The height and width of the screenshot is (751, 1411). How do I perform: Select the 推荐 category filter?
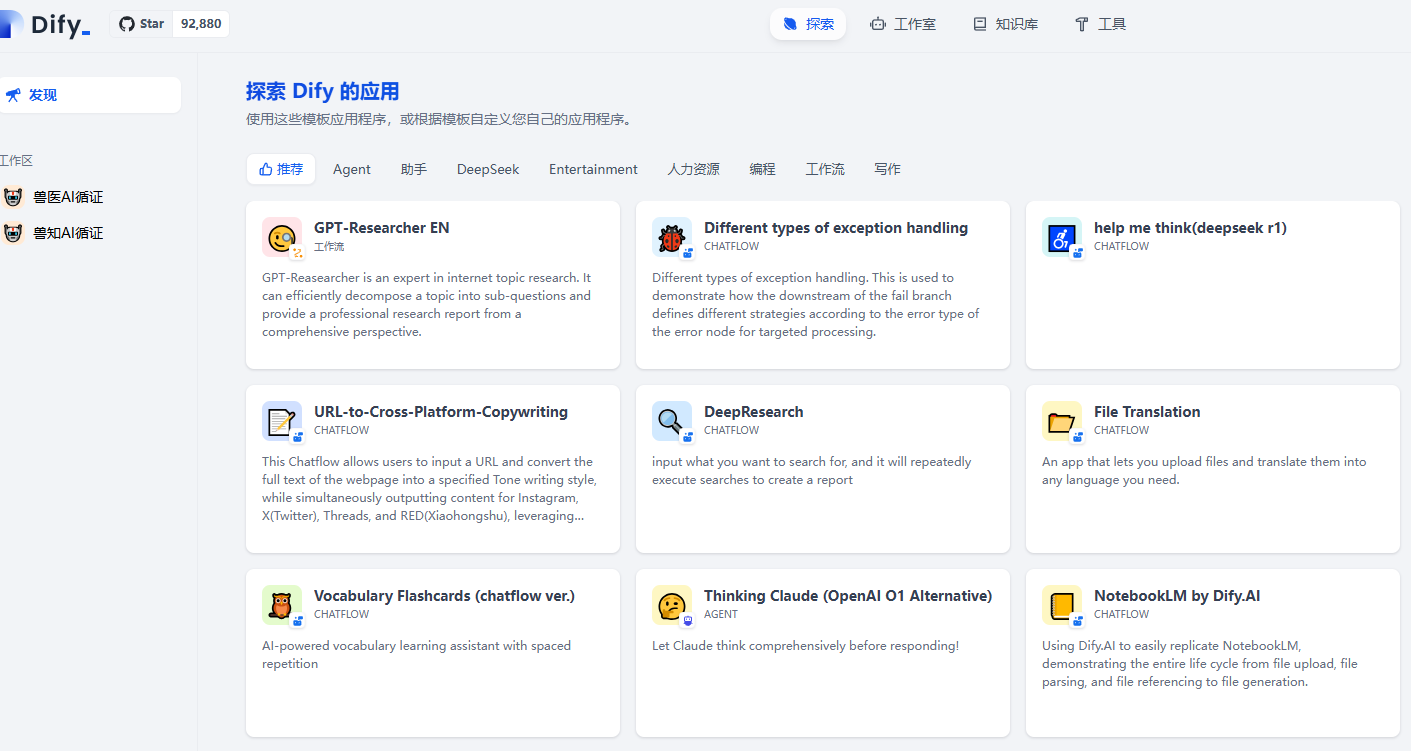281,169
